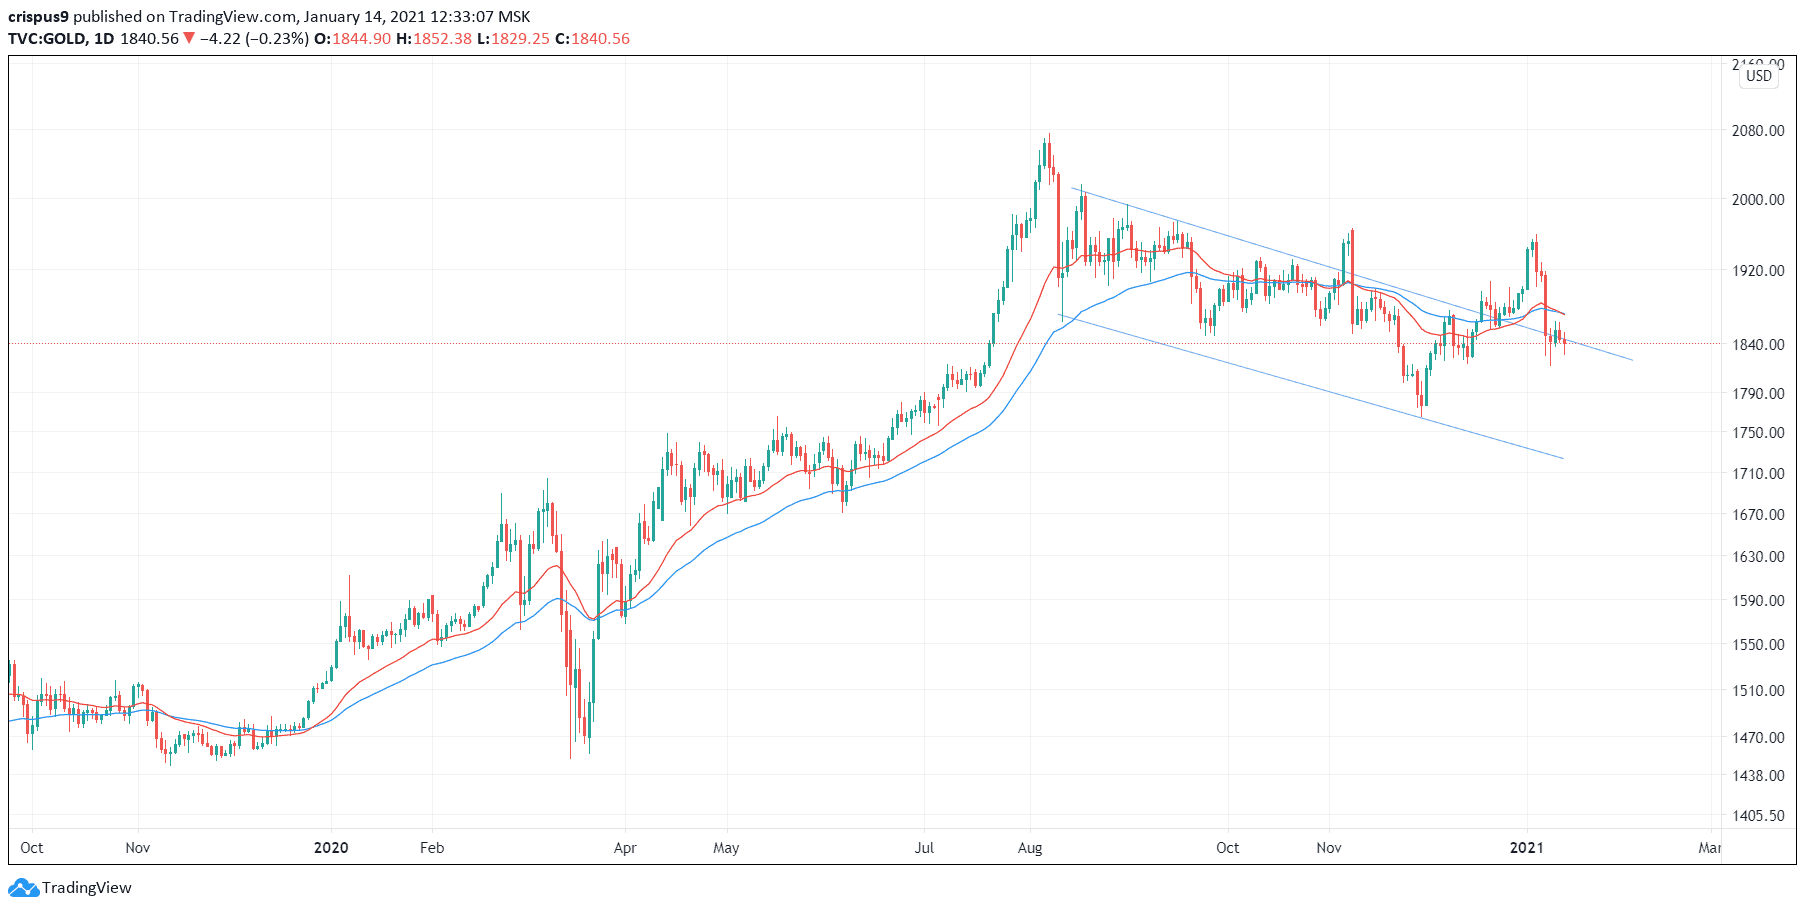This screenshot has width=1805, height=911.
Task: Click the 2080.00 price axis label
Action: click(1758, 131)
